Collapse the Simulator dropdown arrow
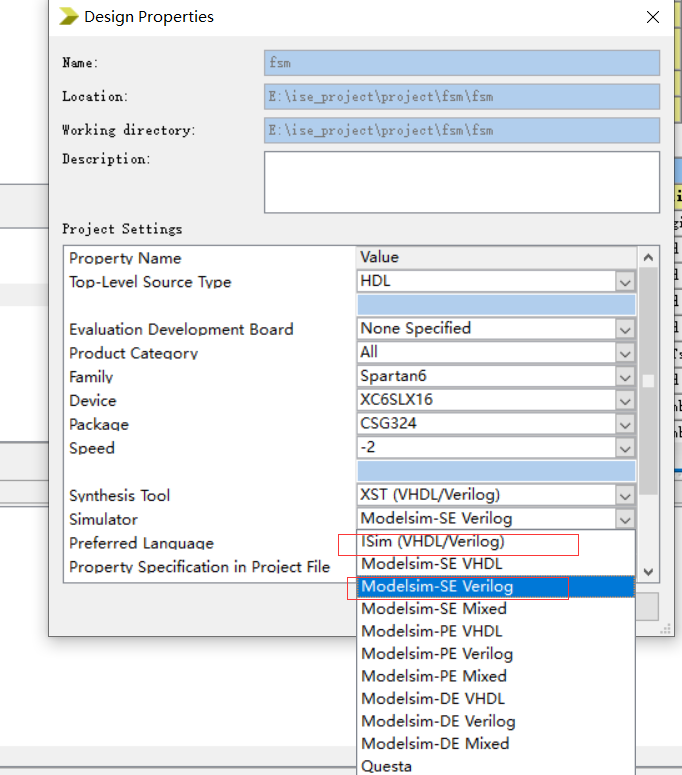 [x=625, y=519]
